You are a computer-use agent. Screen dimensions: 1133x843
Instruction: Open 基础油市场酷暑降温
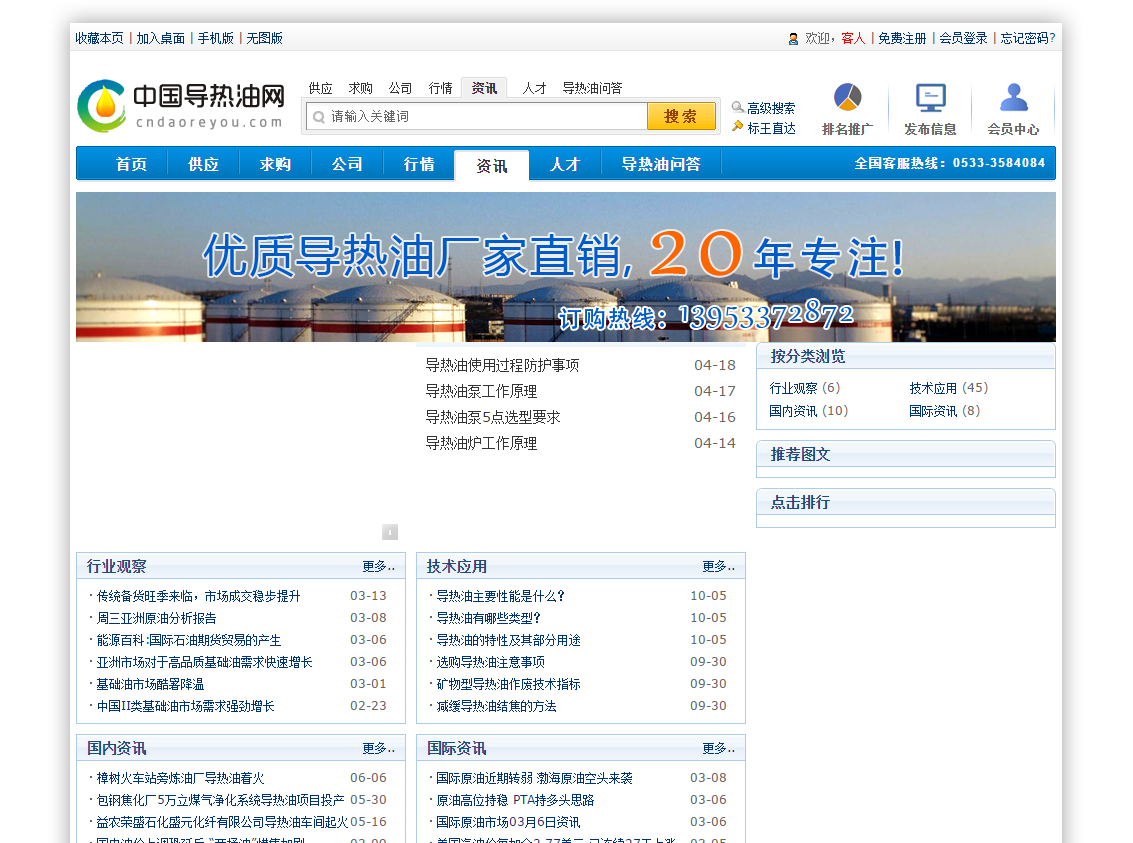tap(150, 684)
